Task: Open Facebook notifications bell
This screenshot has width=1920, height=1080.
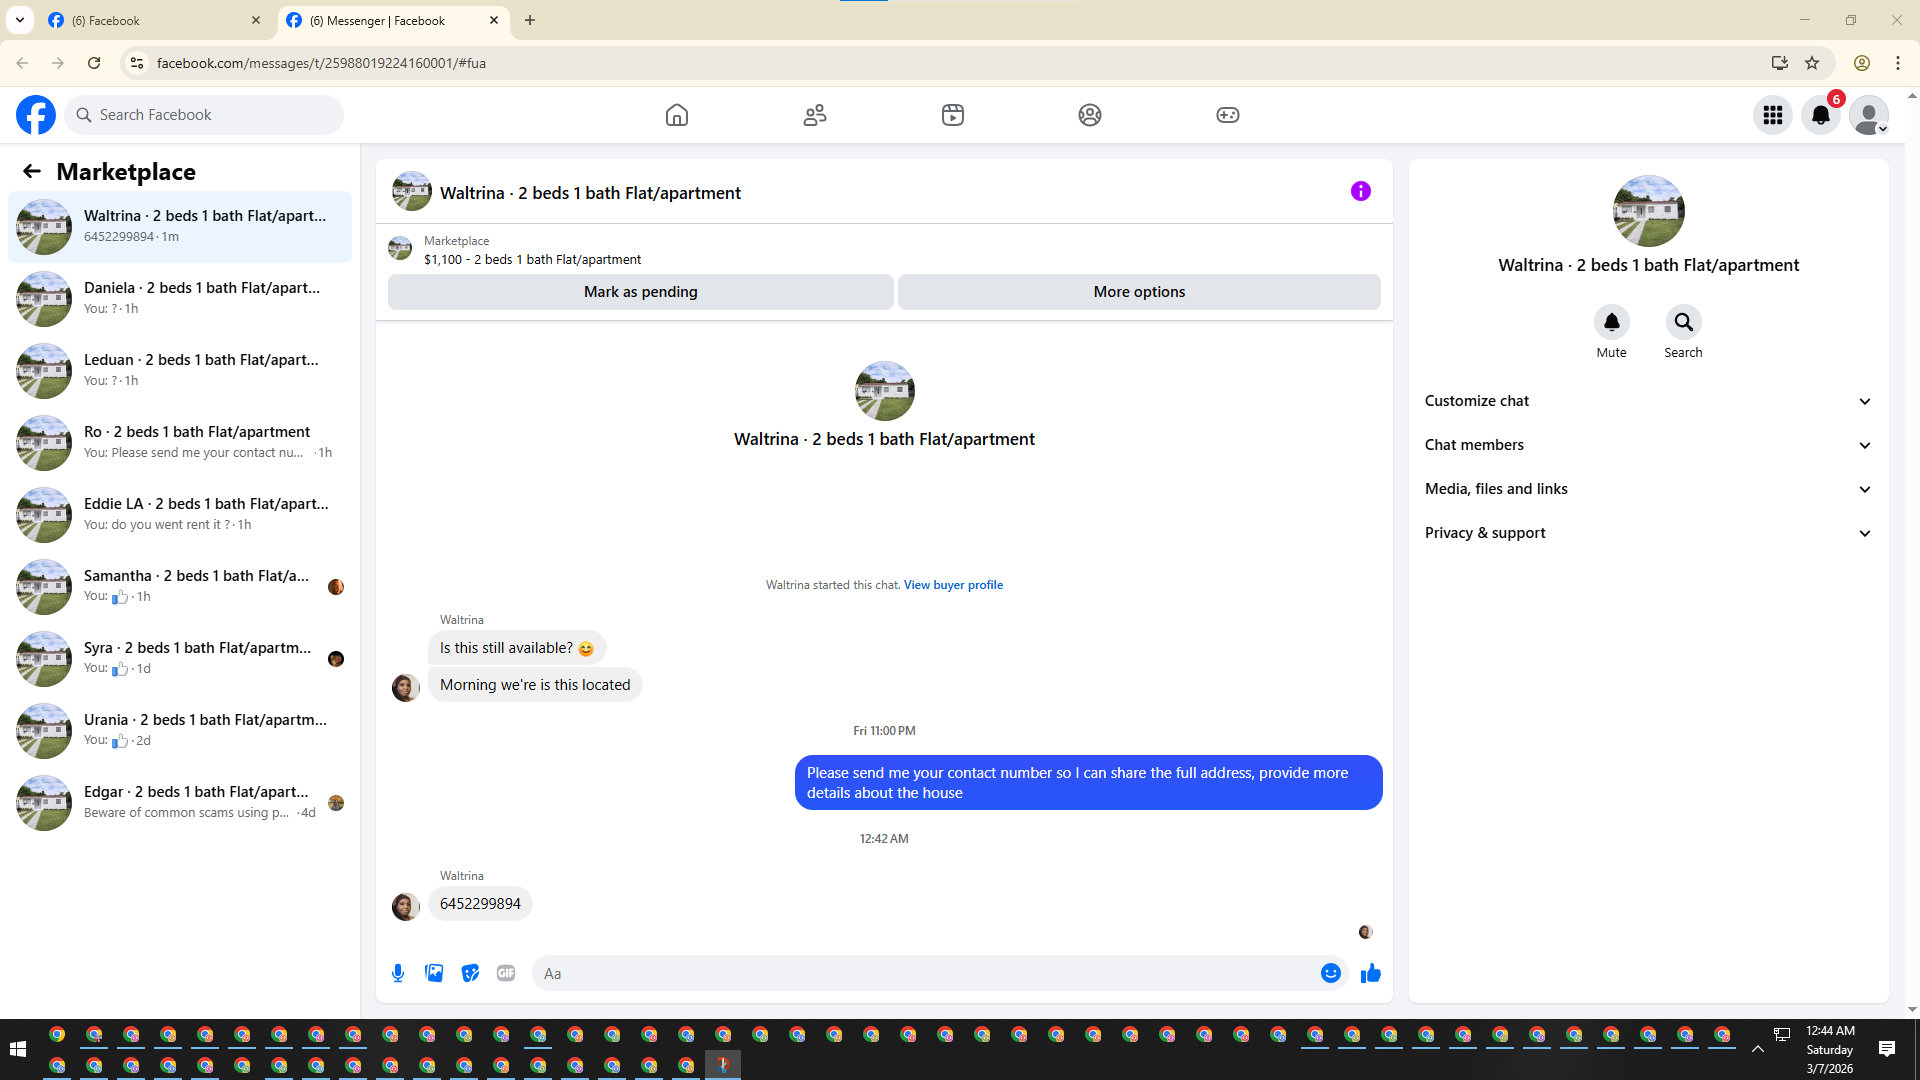Action: [1820, 115]
